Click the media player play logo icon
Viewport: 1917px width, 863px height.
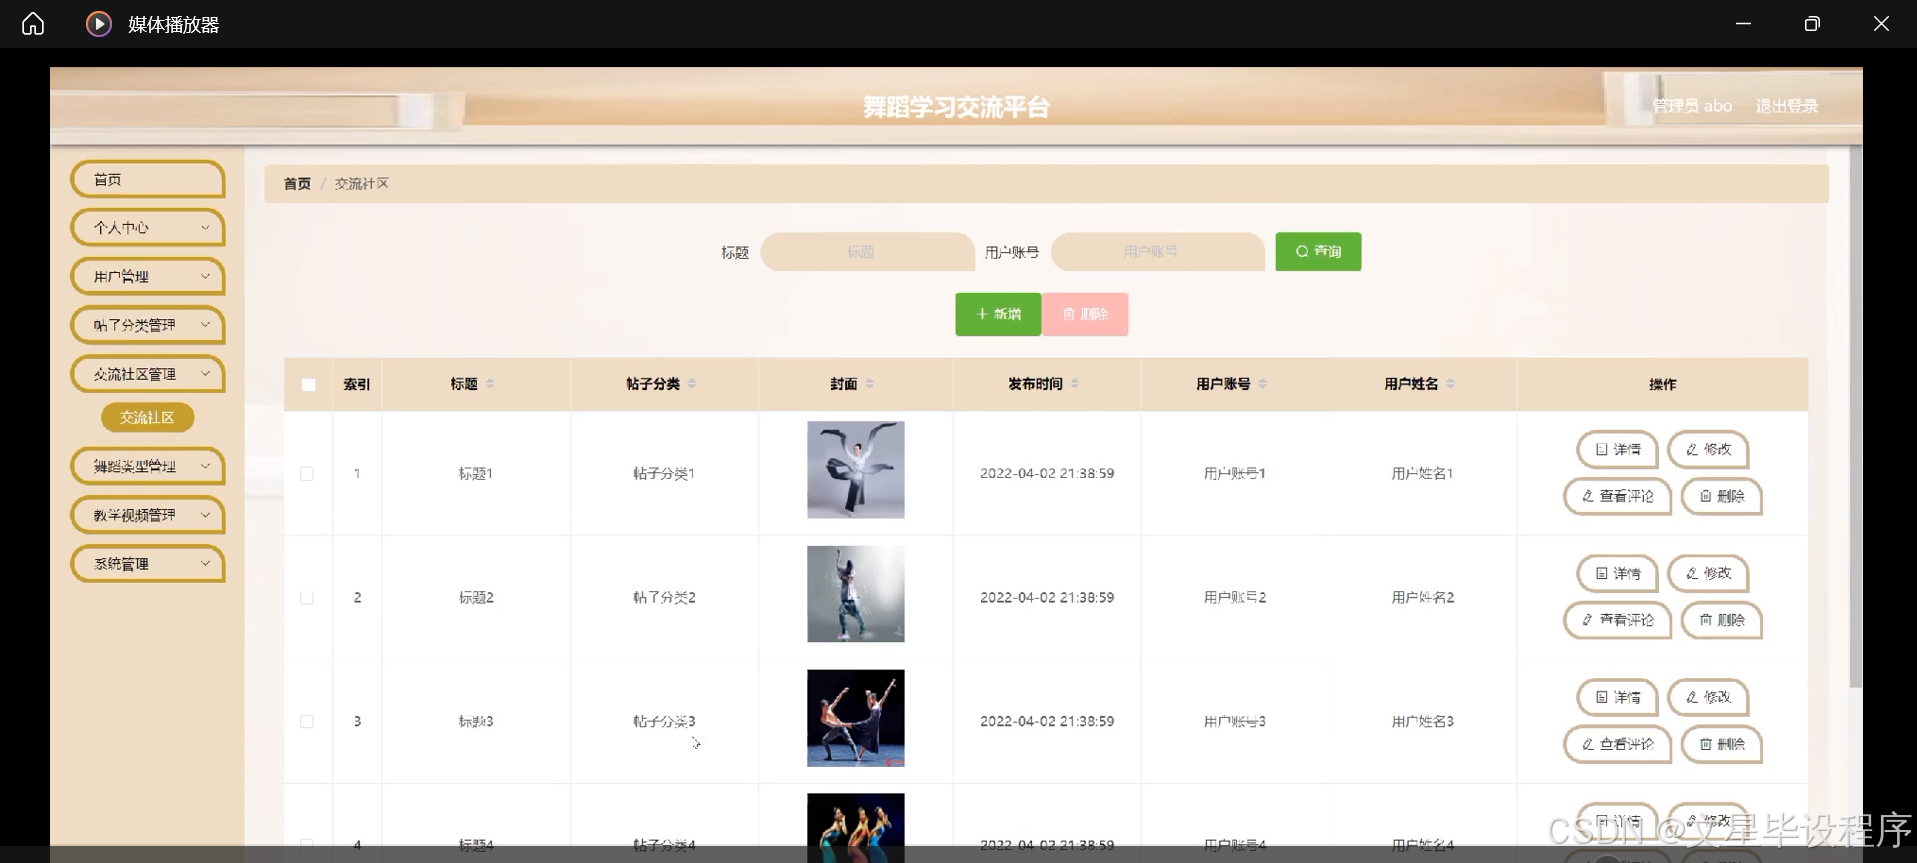point(98,24)
